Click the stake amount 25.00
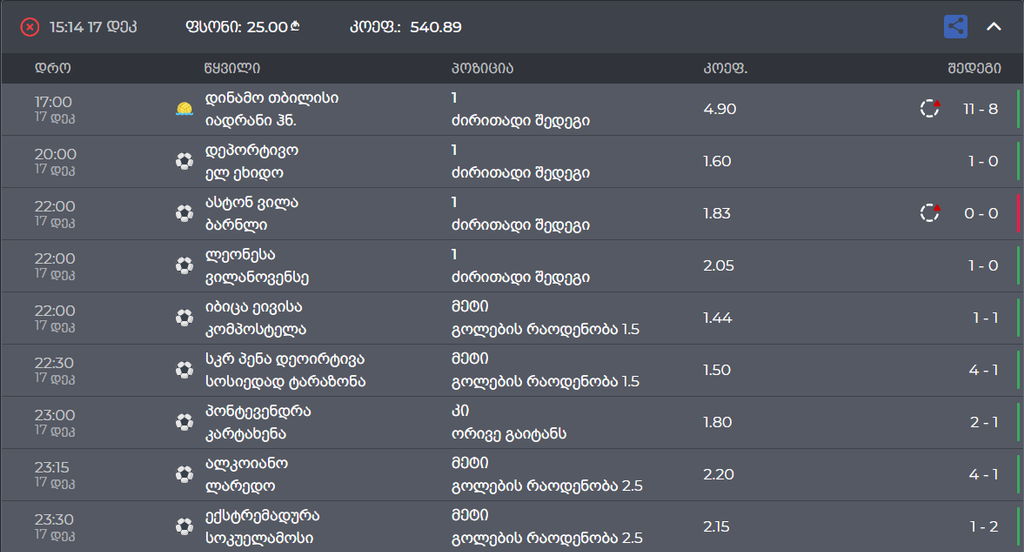 tap(265, 27)
